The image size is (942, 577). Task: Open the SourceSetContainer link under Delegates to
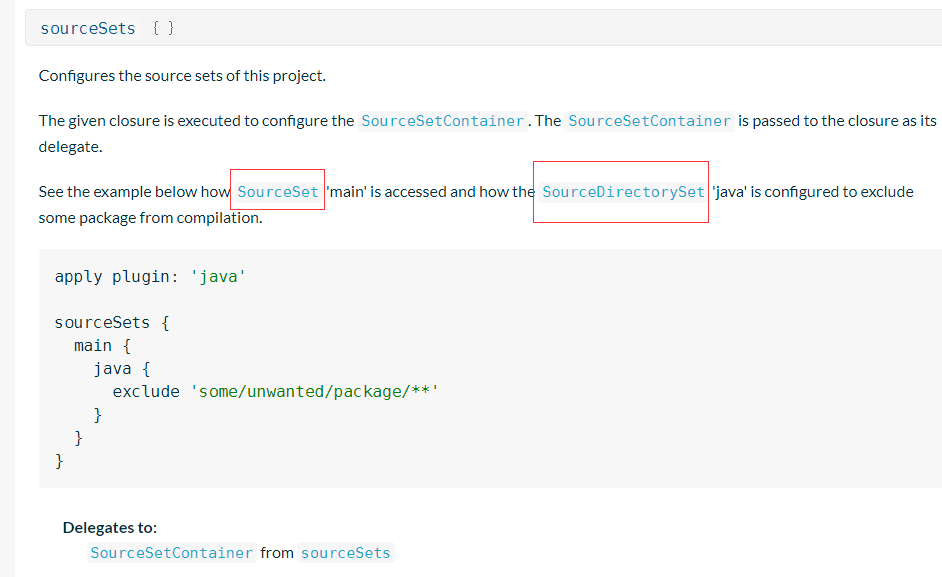[x=171, y=553]
